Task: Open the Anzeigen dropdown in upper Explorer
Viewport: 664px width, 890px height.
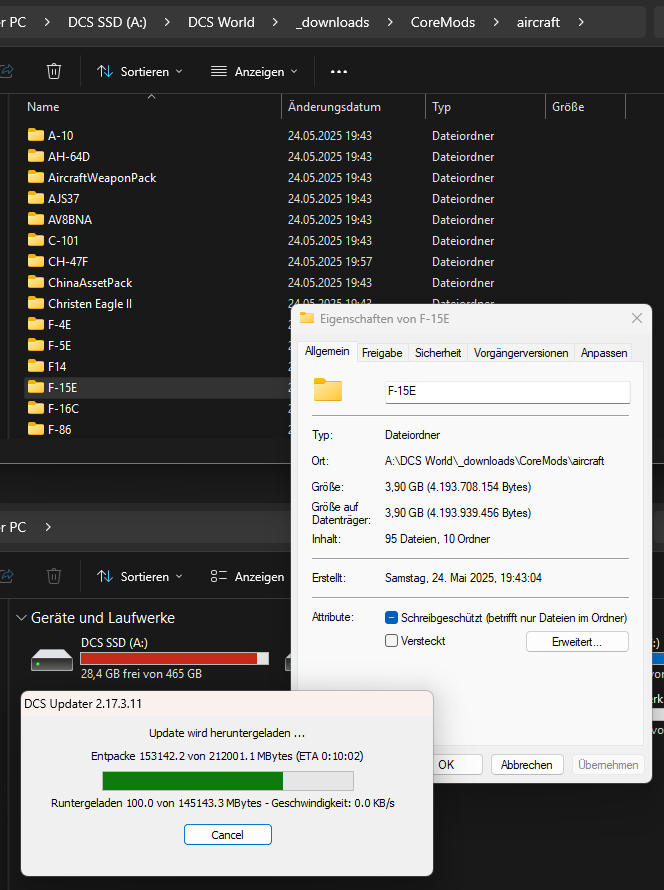Action: [x=254, y=72]
